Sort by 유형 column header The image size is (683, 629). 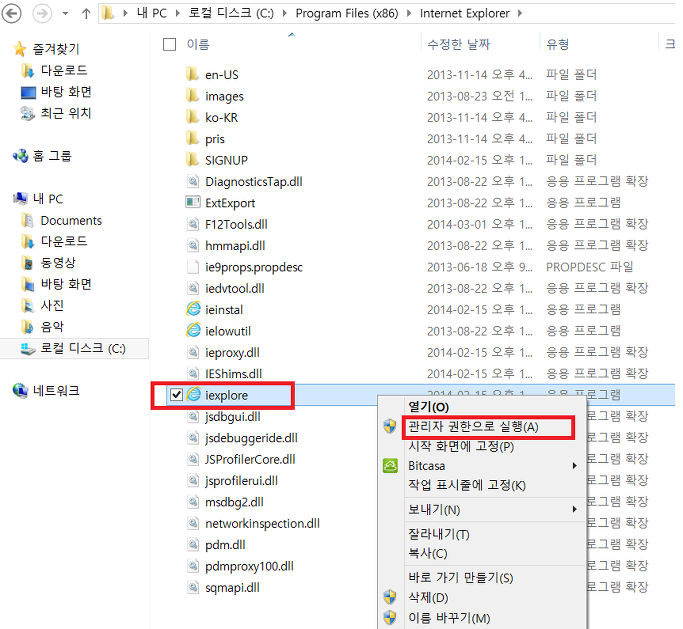pyautogui.click(x=558, y=44)
